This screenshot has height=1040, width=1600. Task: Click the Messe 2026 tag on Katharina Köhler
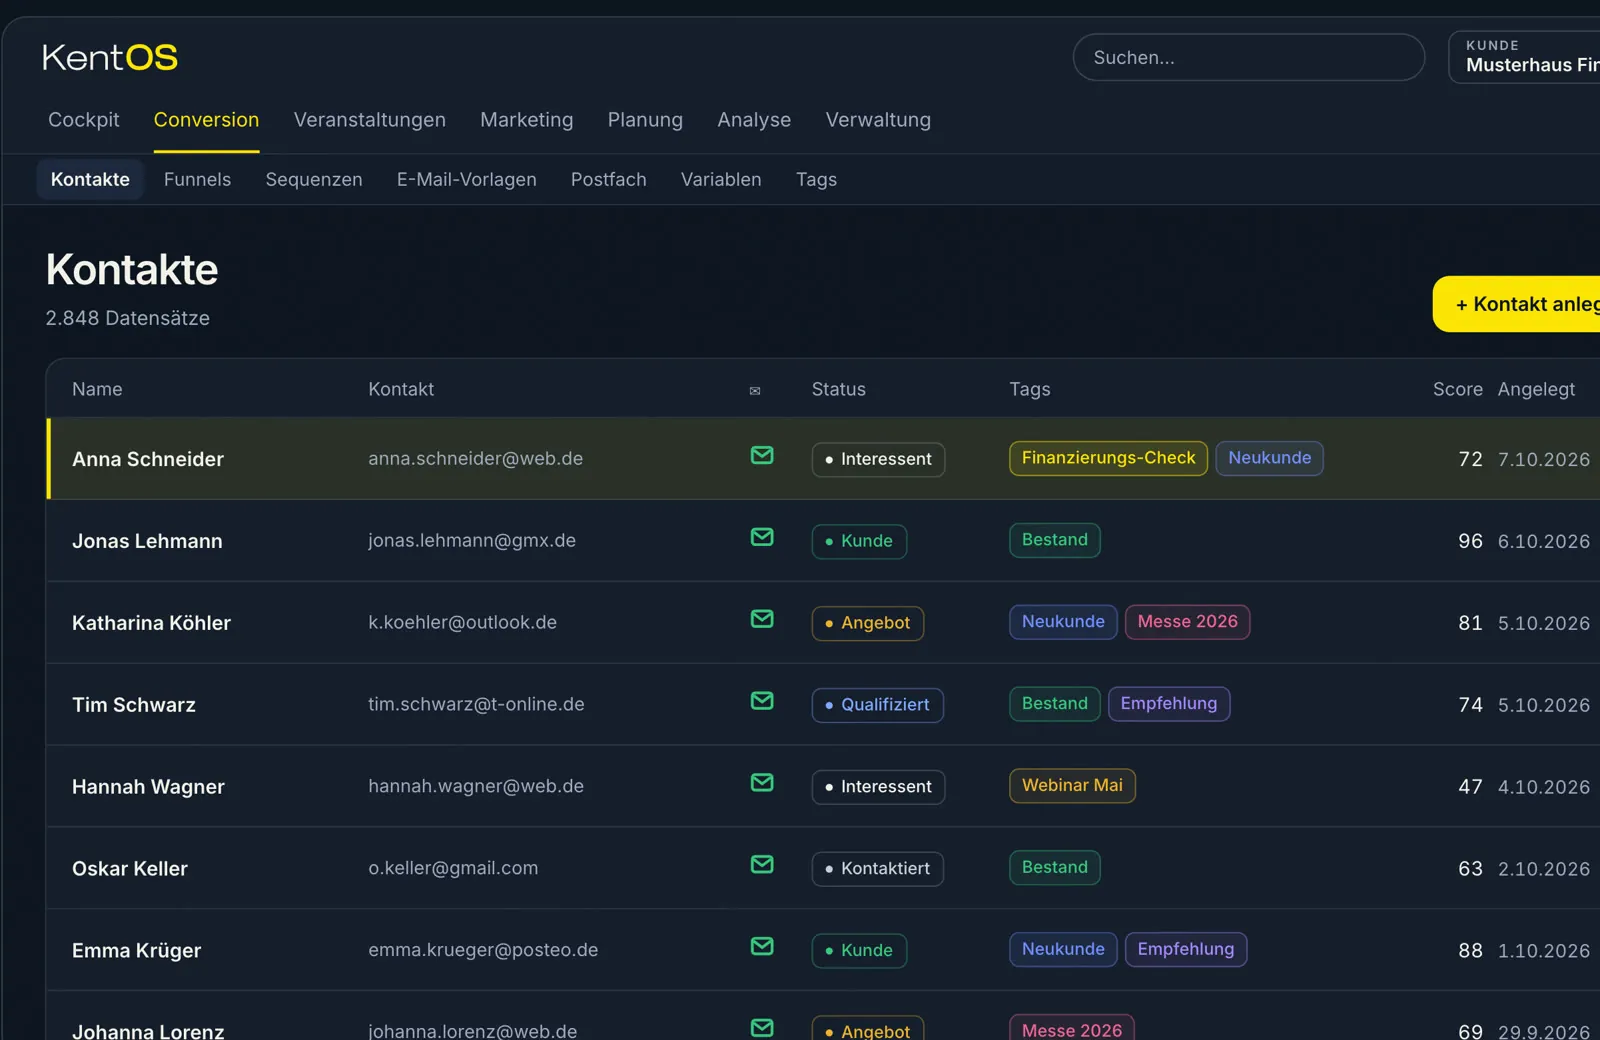[1187, 622]
